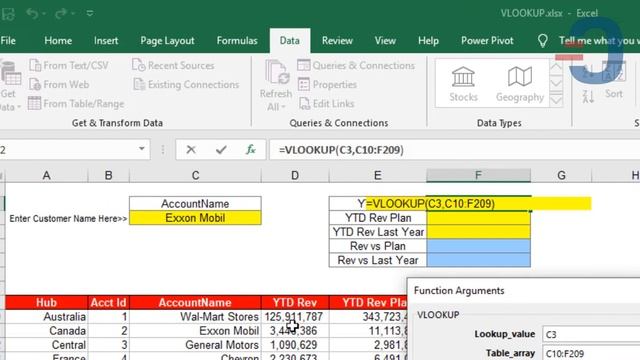Click Rev vs Last Year label
This screenshot has height=360, width=640.
[x=378, y=260]
